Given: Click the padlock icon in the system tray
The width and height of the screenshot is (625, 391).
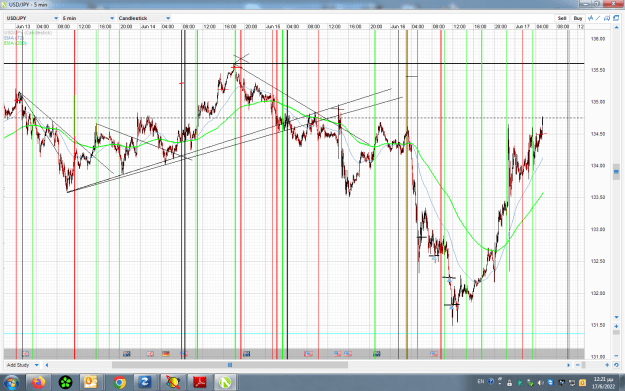Looking at the screenshot, I should (509, 383).
